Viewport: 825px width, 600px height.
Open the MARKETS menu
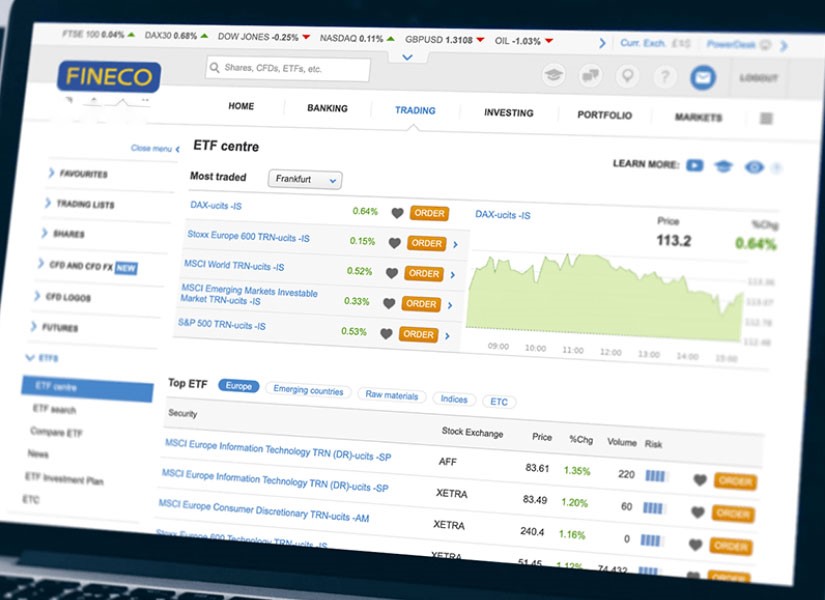tap(698, 117)
